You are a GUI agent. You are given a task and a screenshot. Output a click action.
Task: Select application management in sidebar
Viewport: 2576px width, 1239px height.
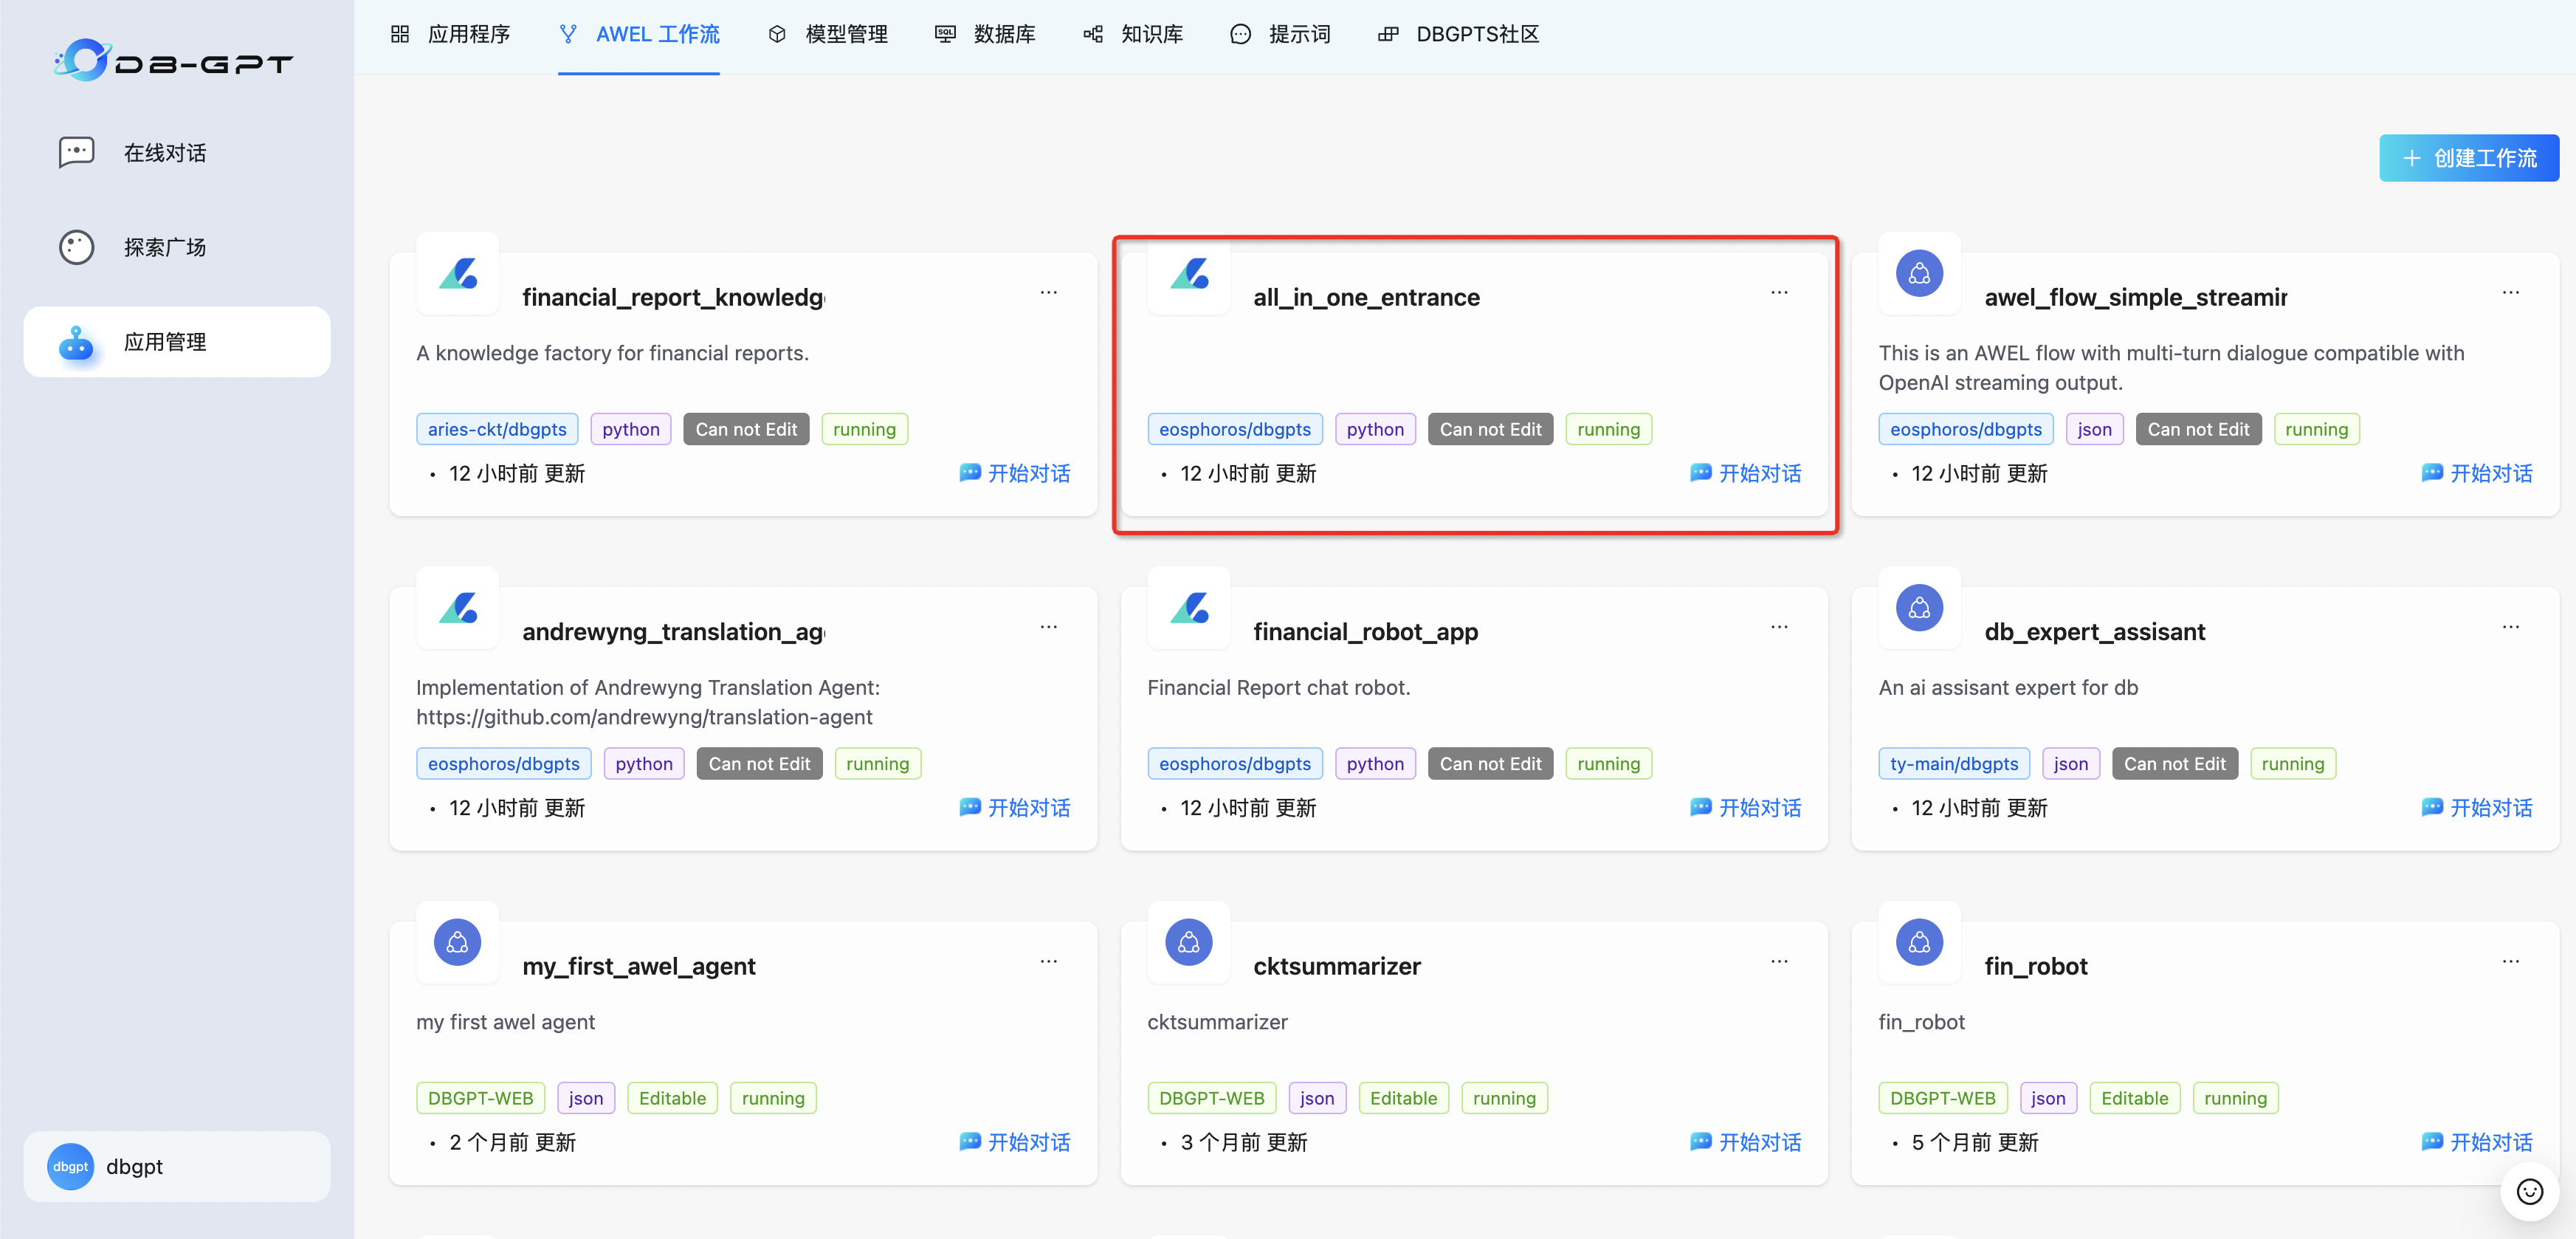pyautogui.click(x=164, y=342)
